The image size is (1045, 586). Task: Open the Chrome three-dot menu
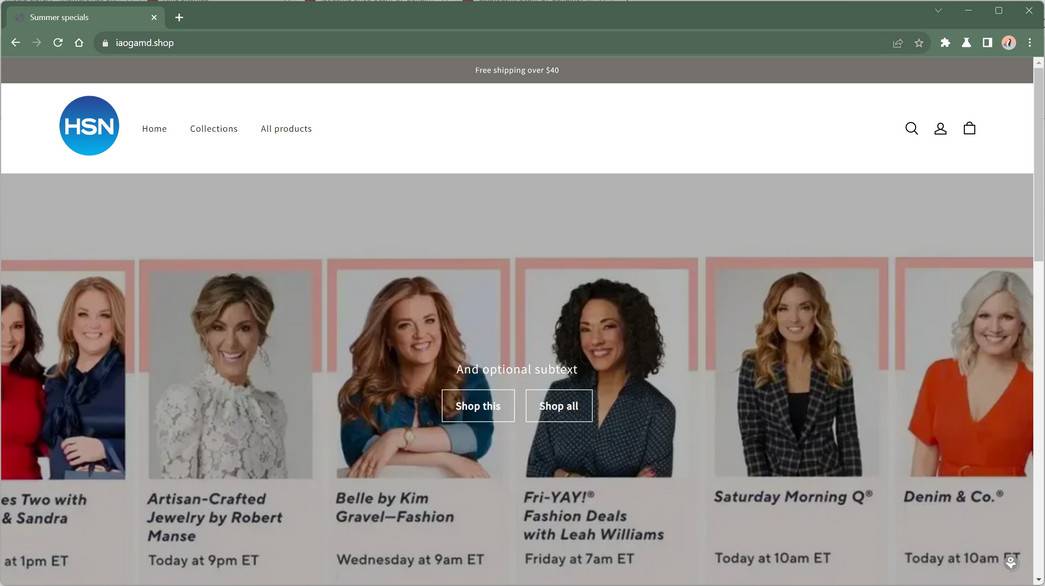pyautogui.click(x=1030, y=43)
